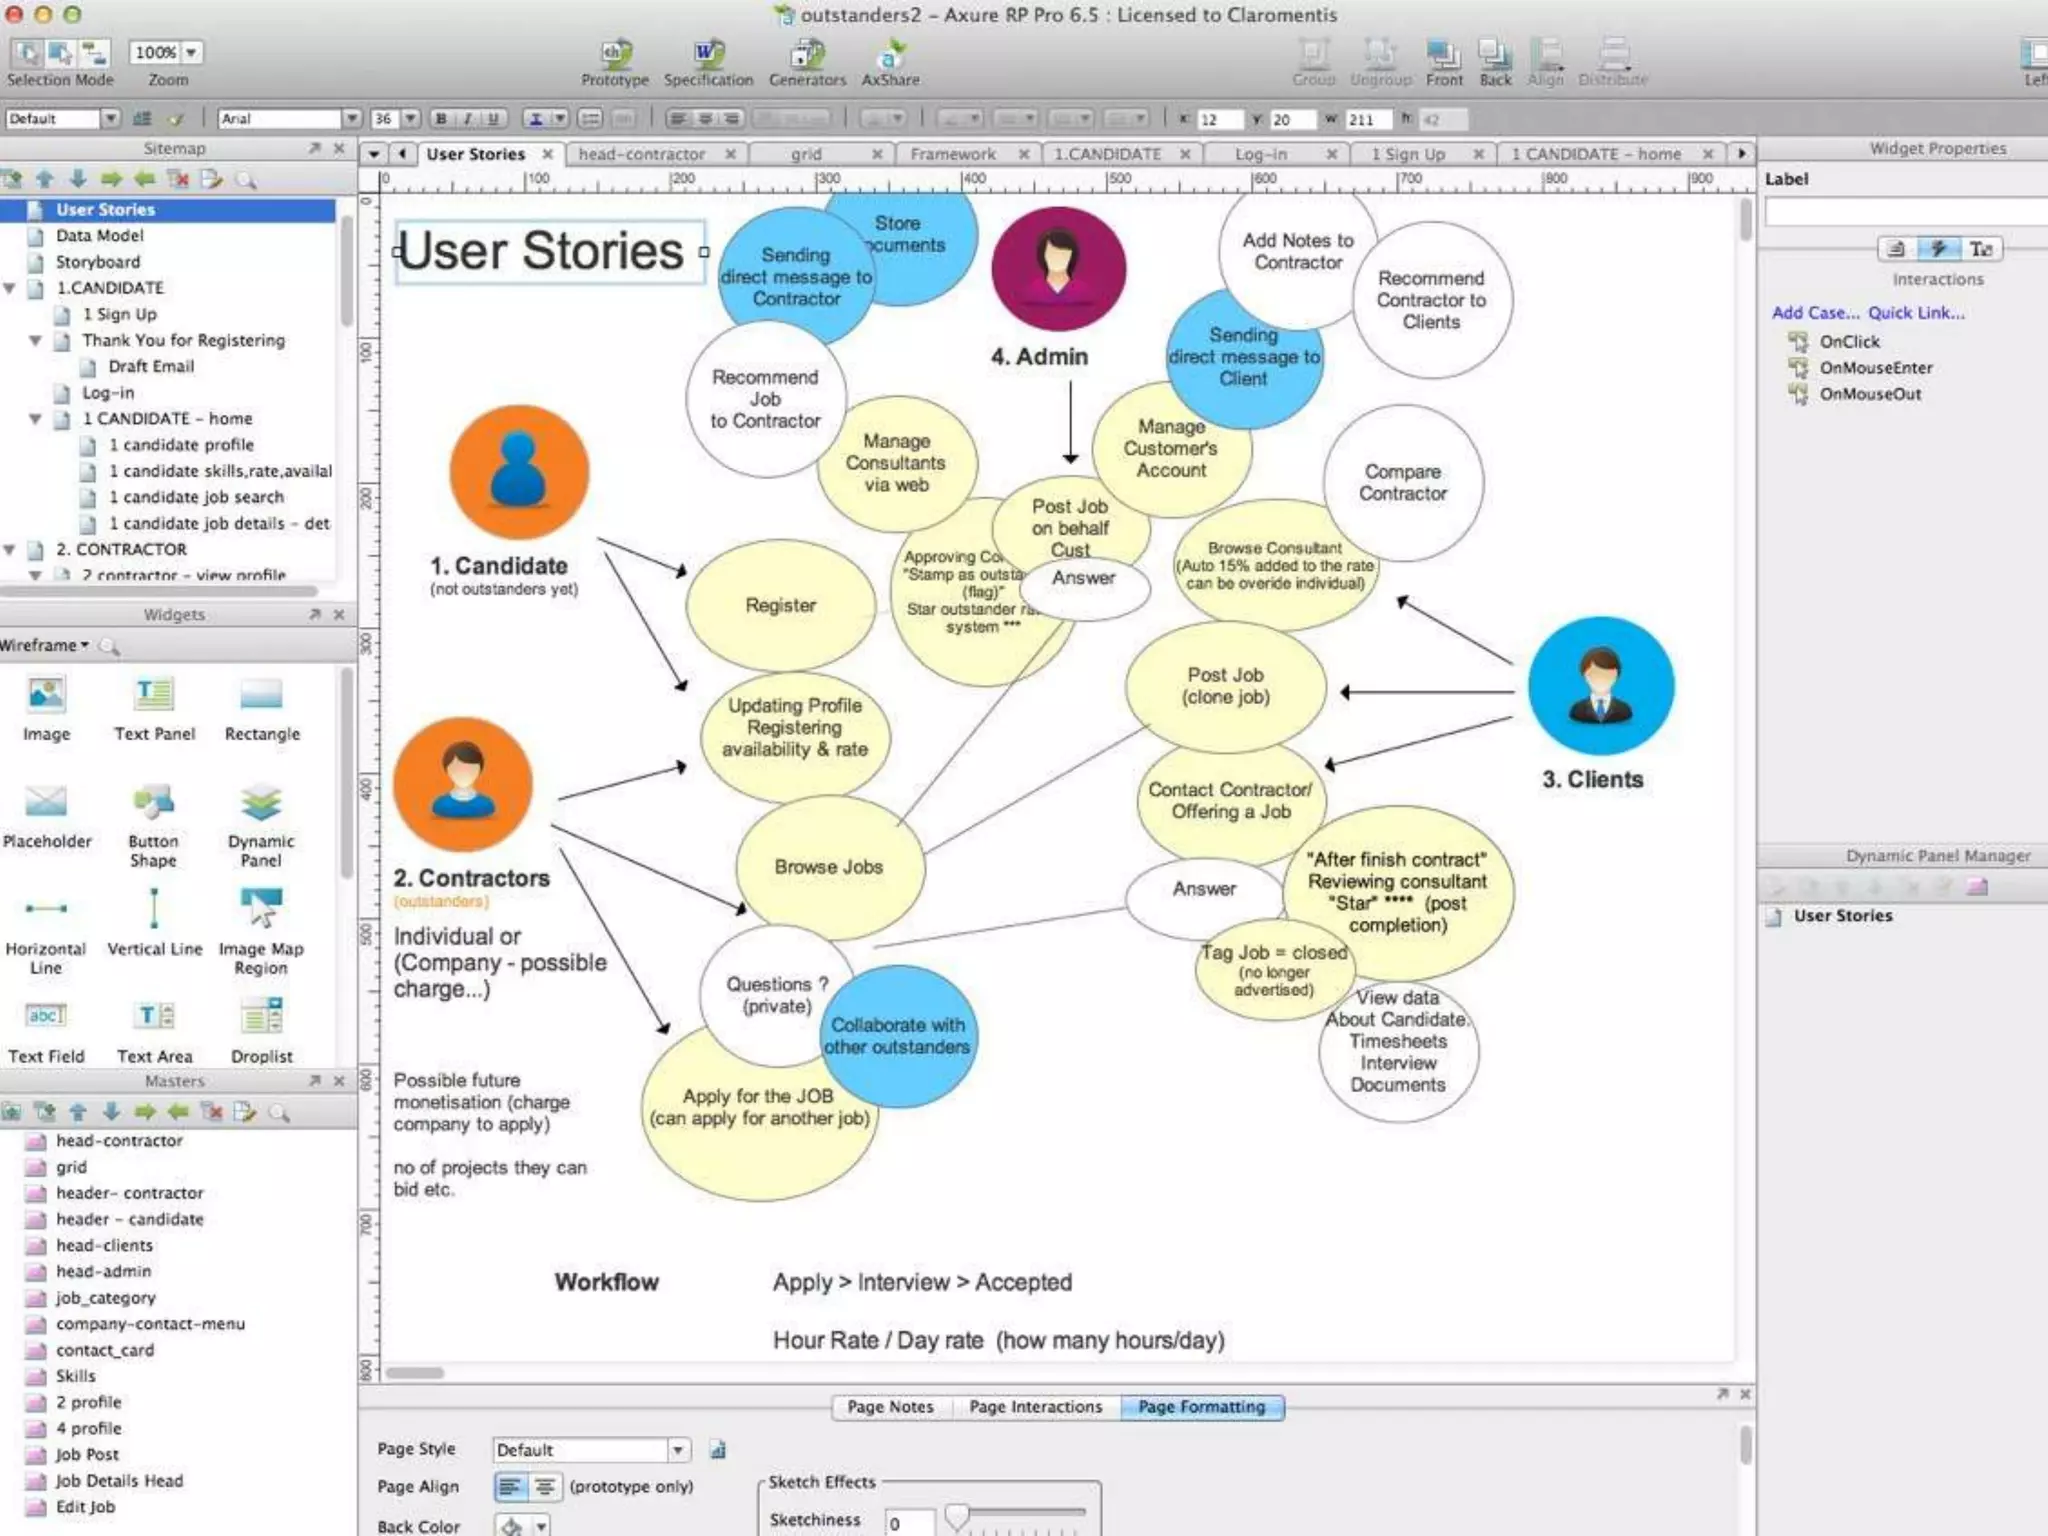Select the Image widget in Widgets panel
Image resolution: width=2048 pixels, height=1536 pixels.
(x=46, y=695)
